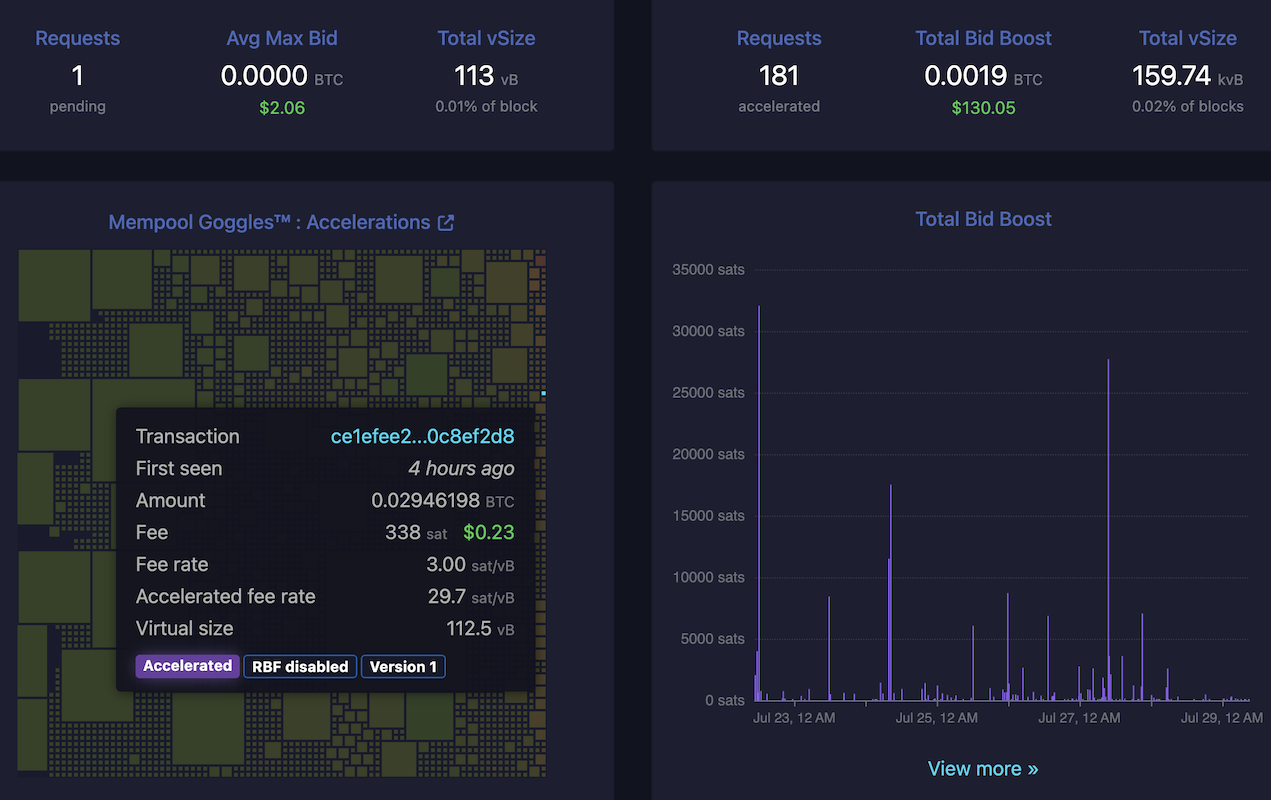This screenshot has width=1271, height=800.
Task: Click the fee value 338 sat in tooltip
Action: (401, 532)
